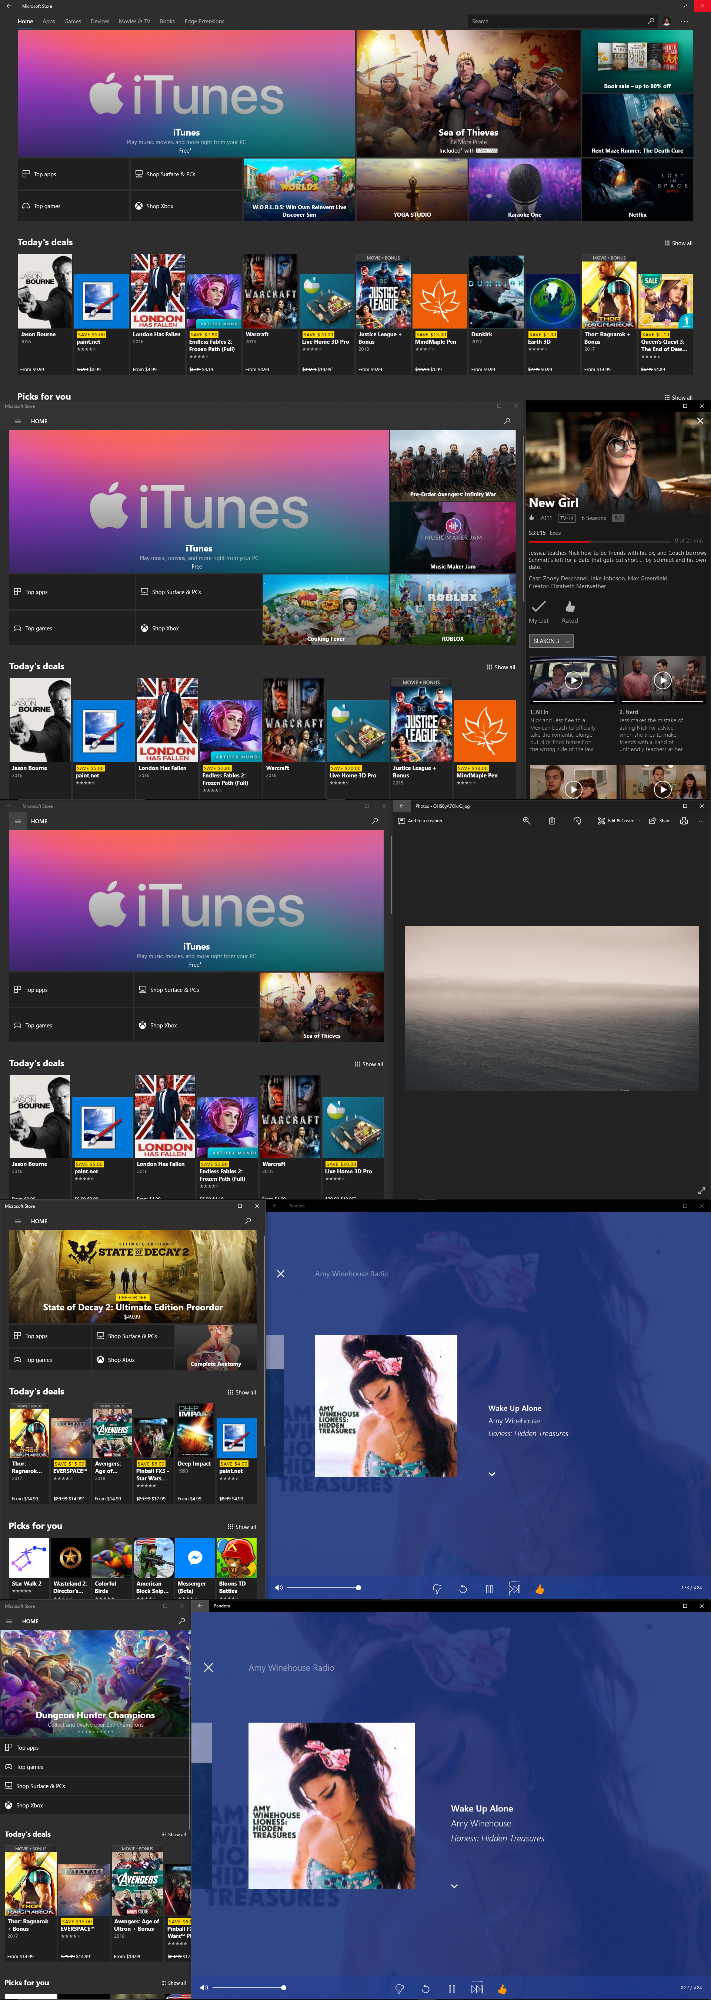This screenshot has width=711, height=2000.
Task: Click the Zoom icon in Photos toolbar
Action: tap(526, 820)
